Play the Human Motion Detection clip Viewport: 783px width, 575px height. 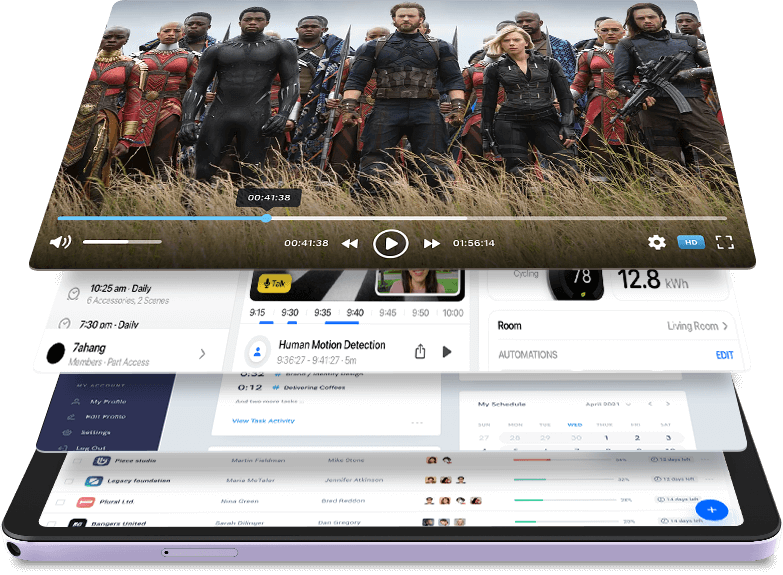click(x=447, y=352)
